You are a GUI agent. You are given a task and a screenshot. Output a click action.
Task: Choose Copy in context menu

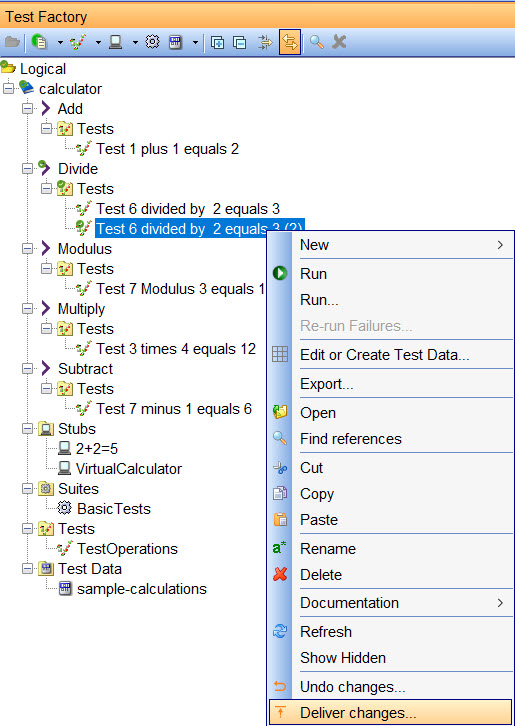pyautogui.click(x=391, y=494)
